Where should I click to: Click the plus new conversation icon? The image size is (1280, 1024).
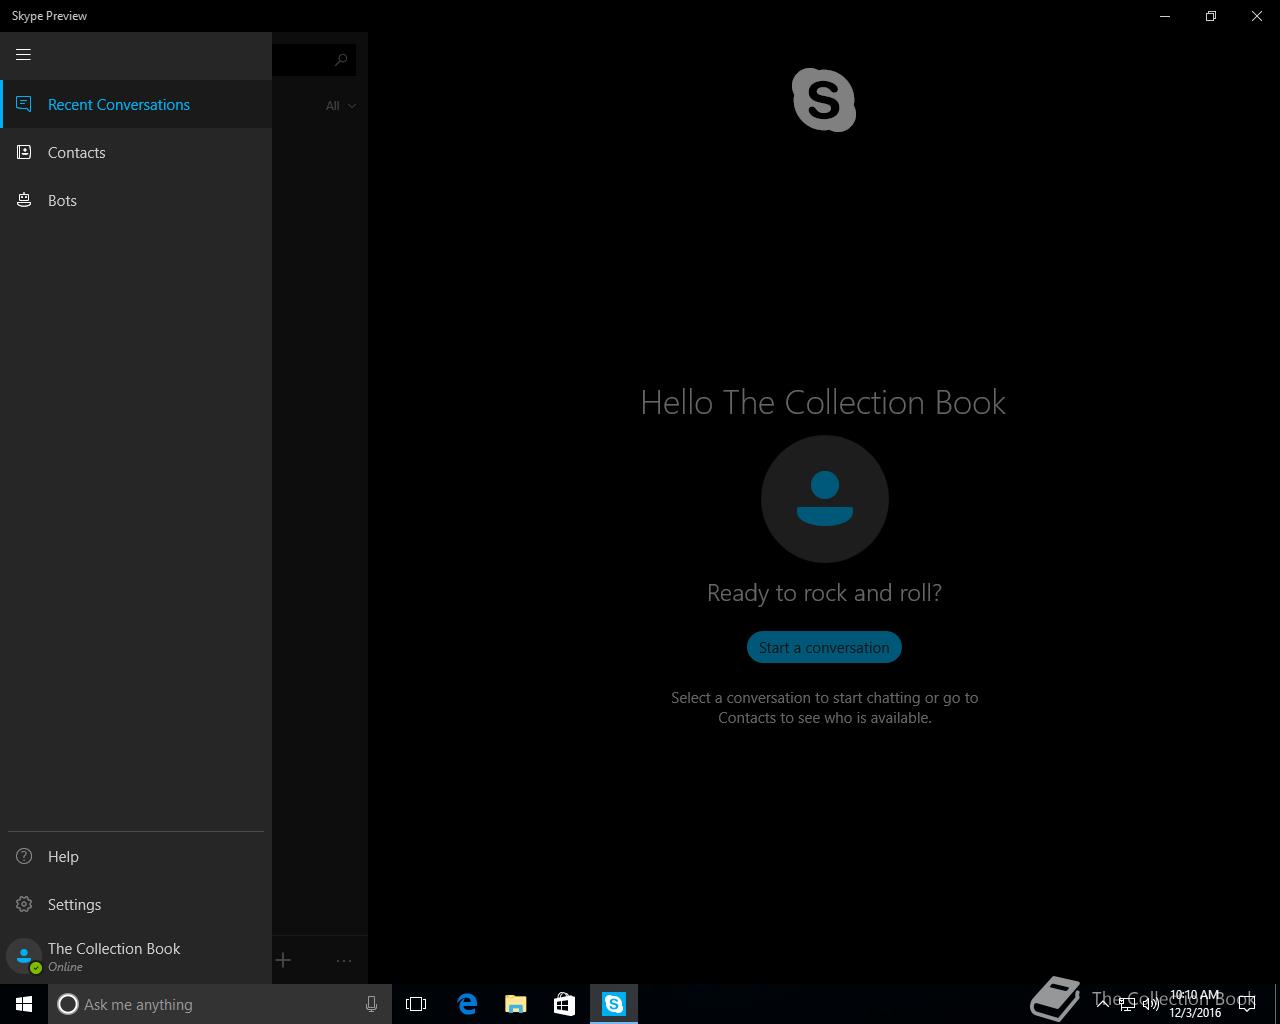[x=283, y=960]
